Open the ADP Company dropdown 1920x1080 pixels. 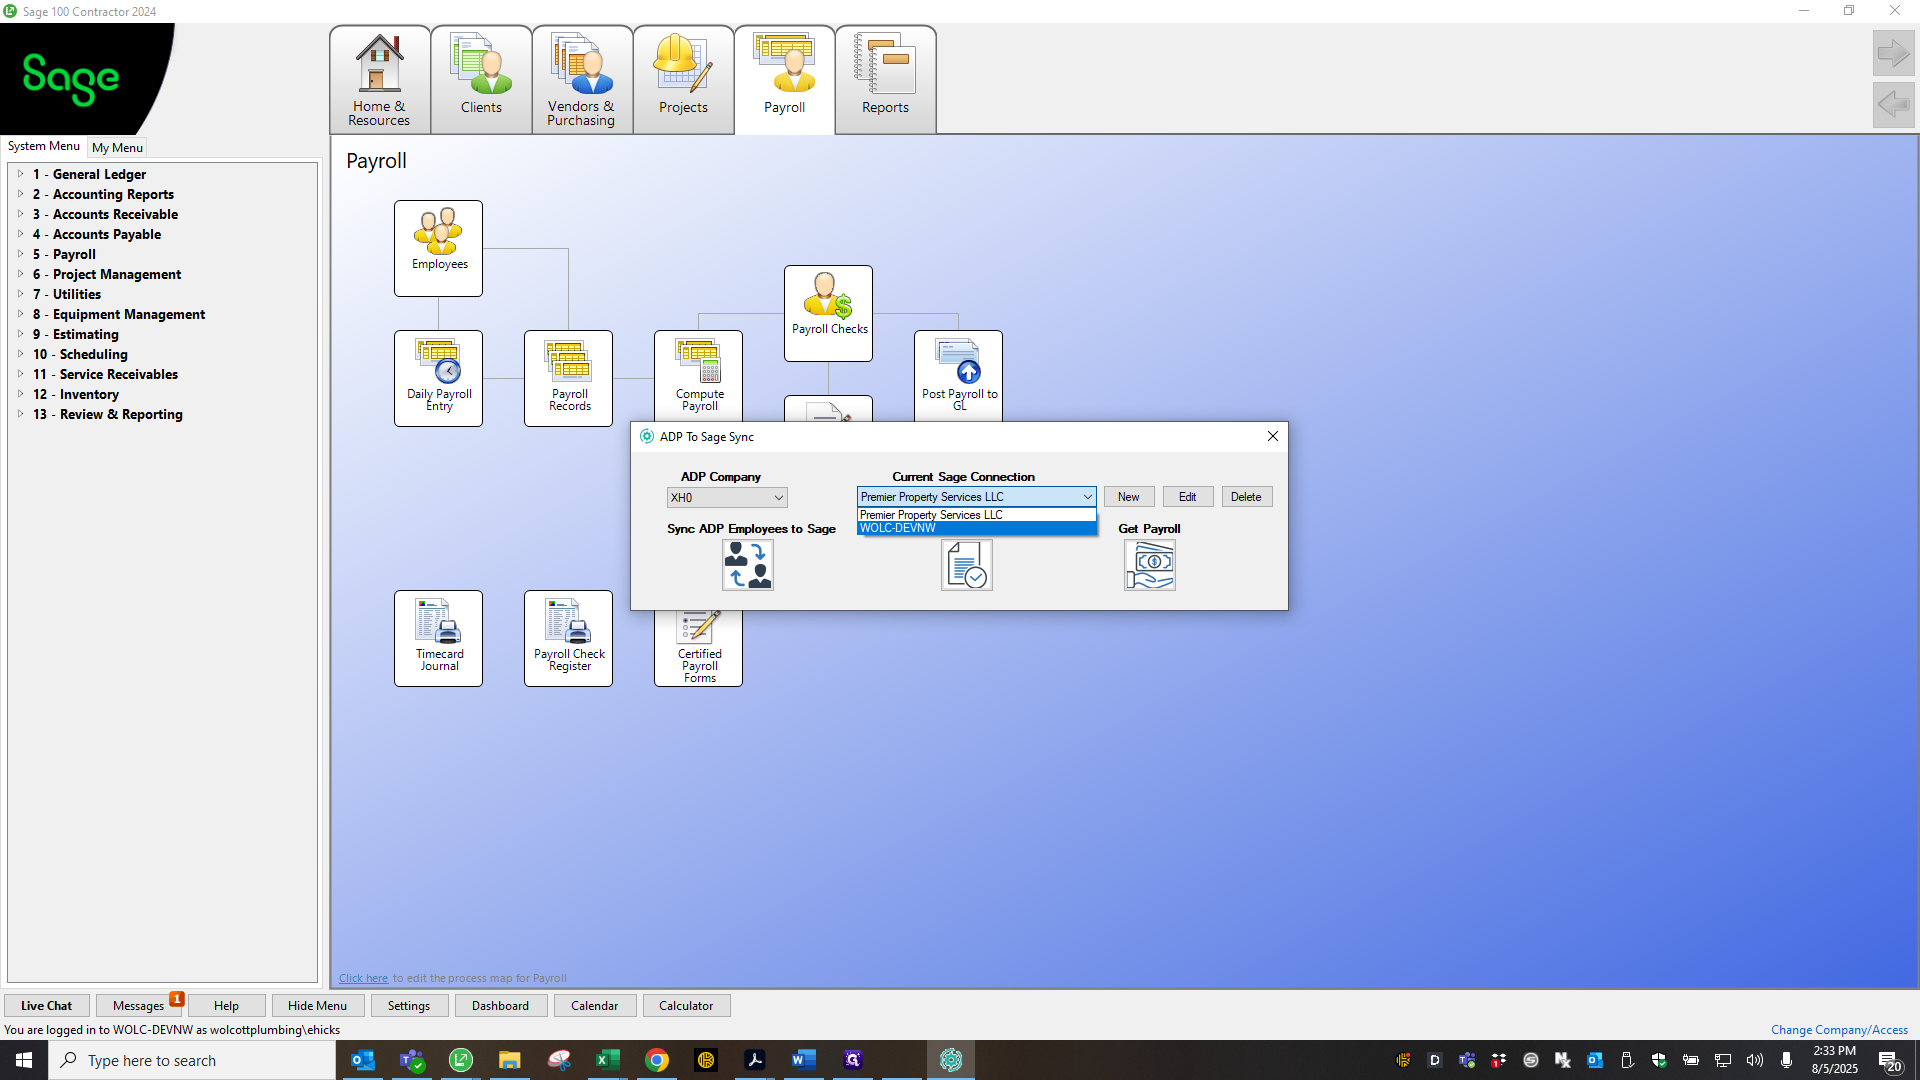pos(727,497)
